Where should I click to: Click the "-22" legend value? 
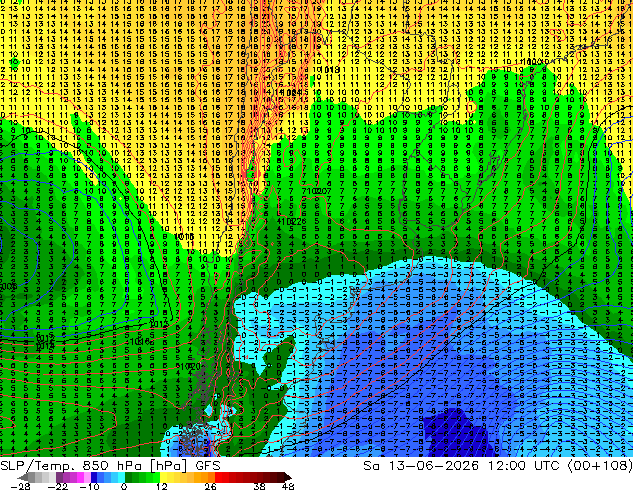point(58,486)
